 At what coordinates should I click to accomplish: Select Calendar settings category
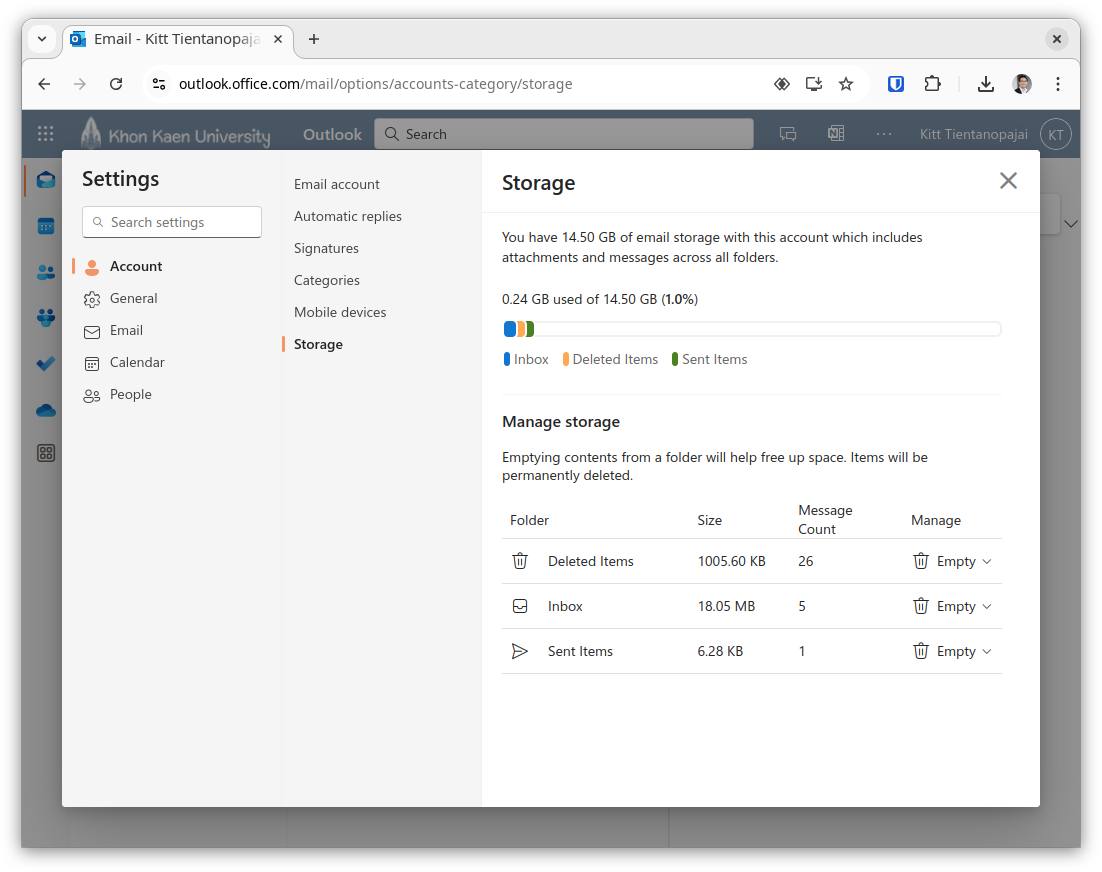pyautogui.click(x=137, y=362)
